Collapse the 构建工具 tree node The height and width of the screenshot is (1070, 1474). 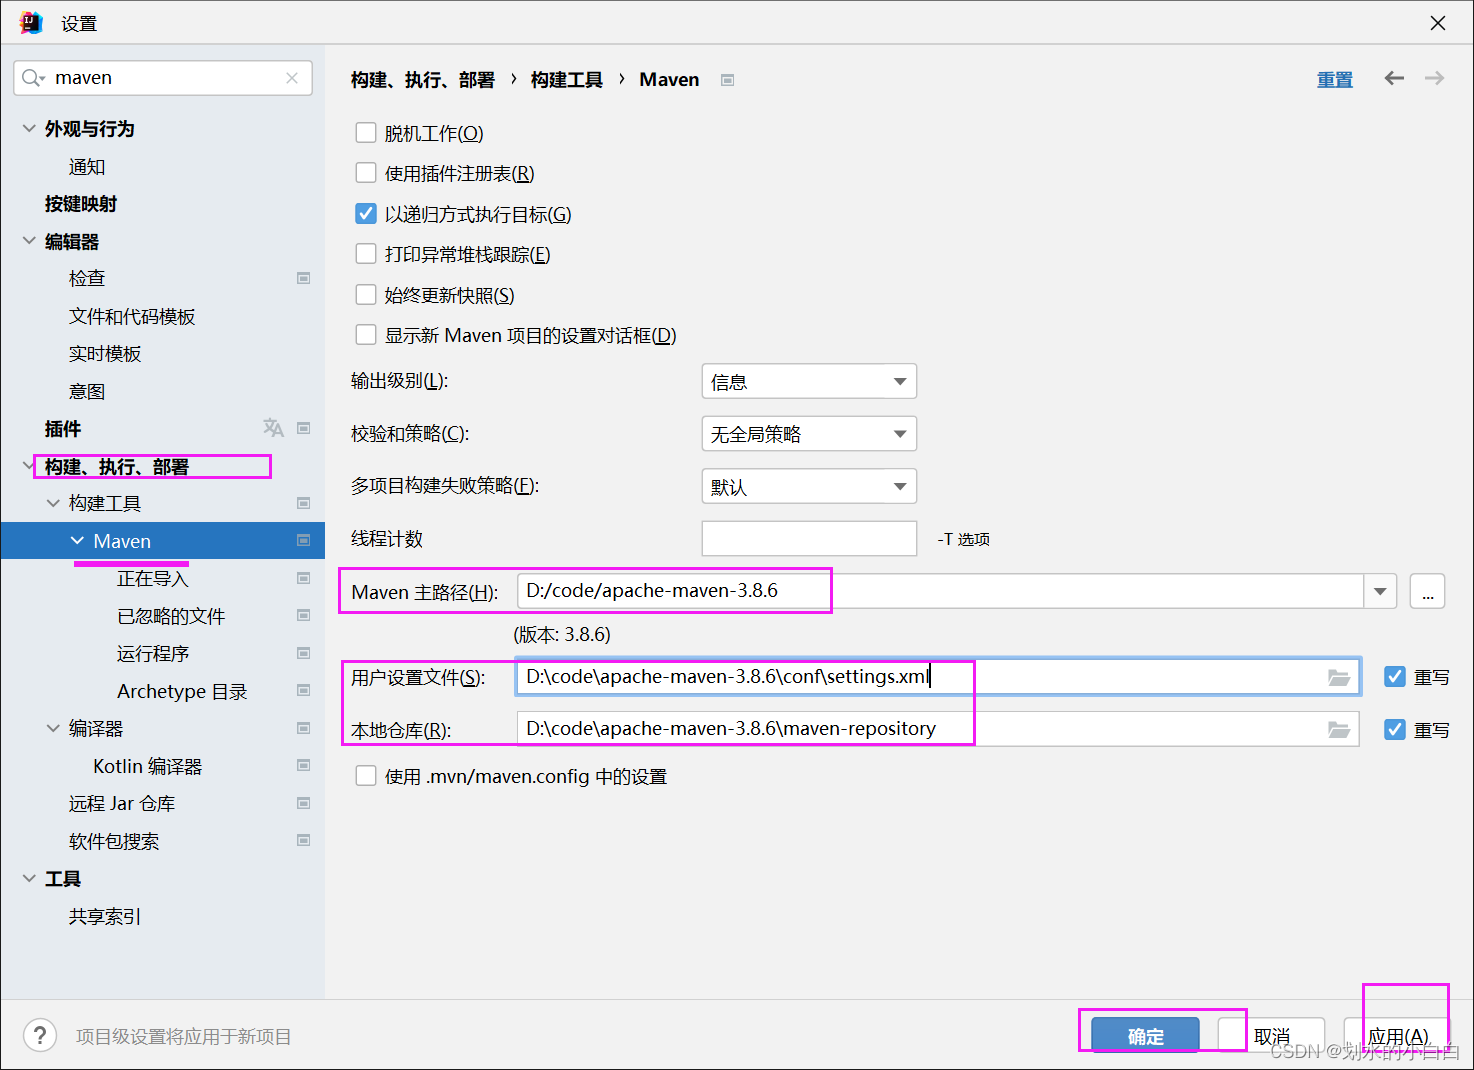pyautogui.click(x=53, y=503)
